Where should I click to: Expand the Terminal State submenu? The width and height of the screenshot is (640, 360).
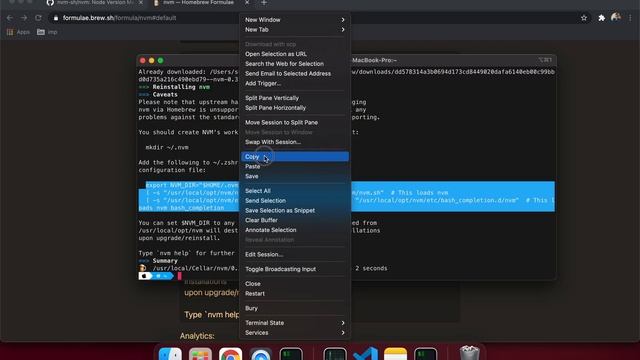[x=294, y=323]
